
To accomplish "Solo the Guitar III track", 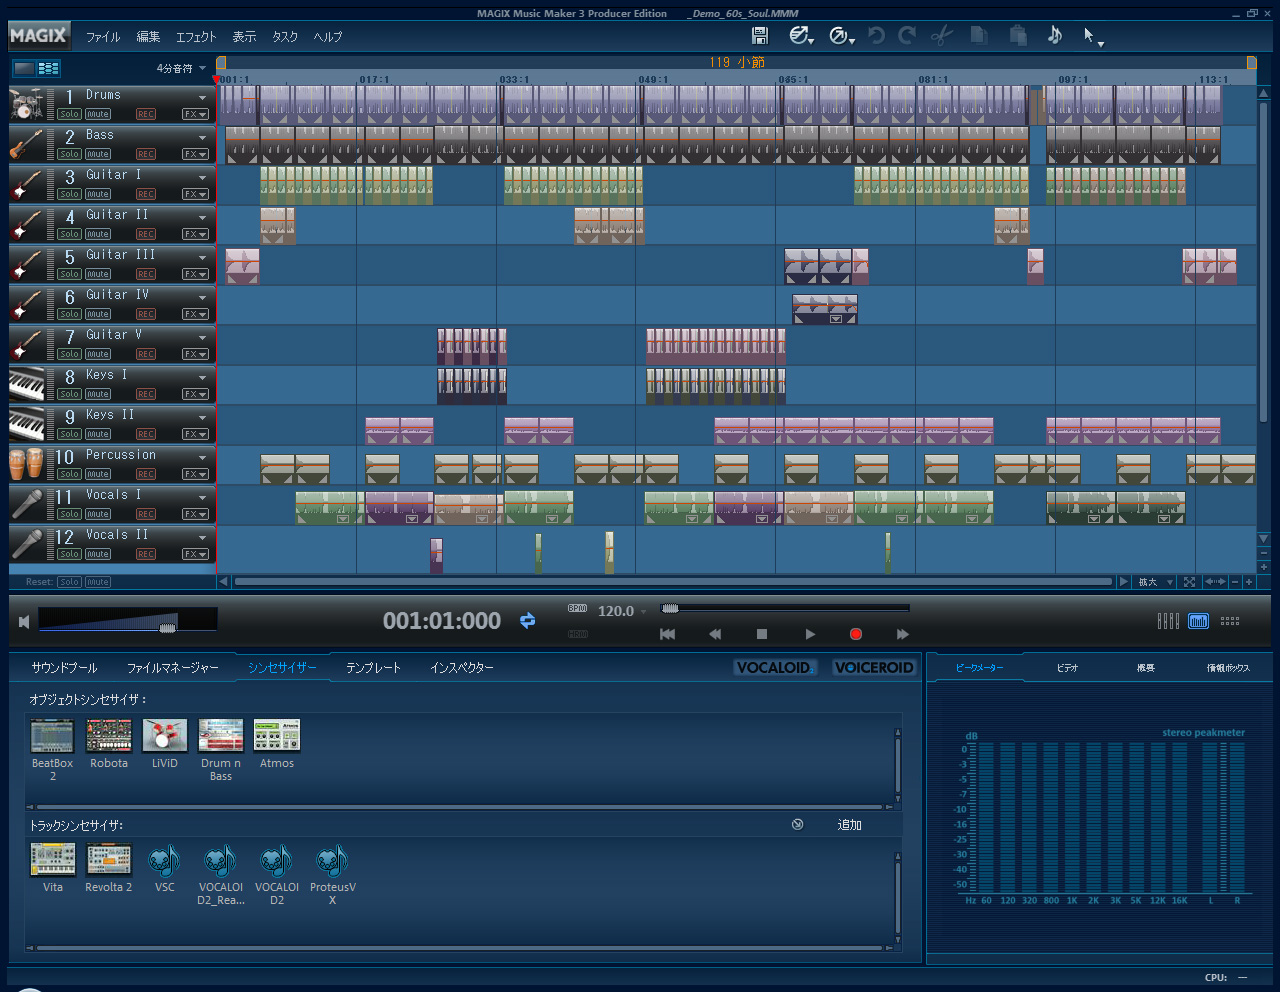I will (69, 274).
